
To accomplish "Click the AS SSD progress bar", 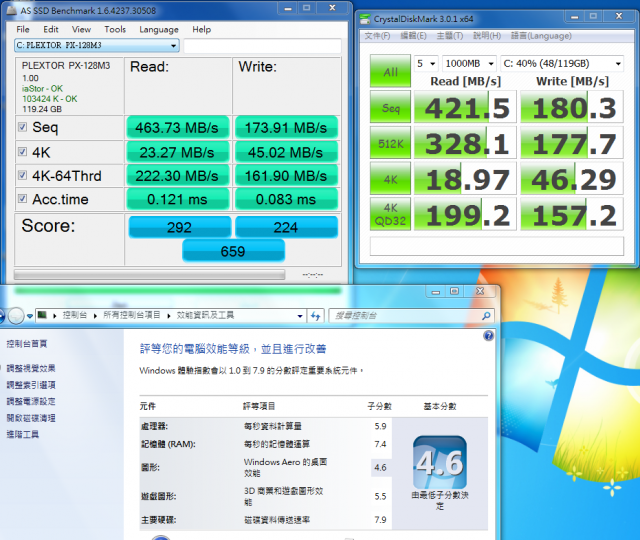I will 149,275.
